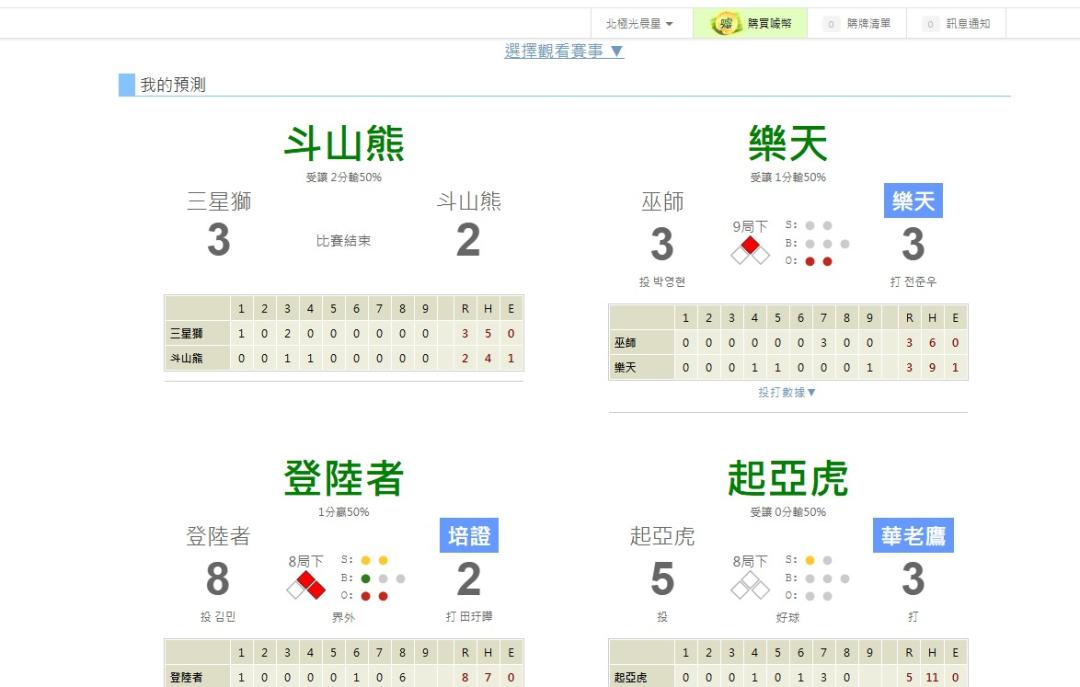Click the 起亞虎 row label in the scoreboard table
Viewport: 1080px width, 687px height.
pyautogui.click(x=631, y=677)
